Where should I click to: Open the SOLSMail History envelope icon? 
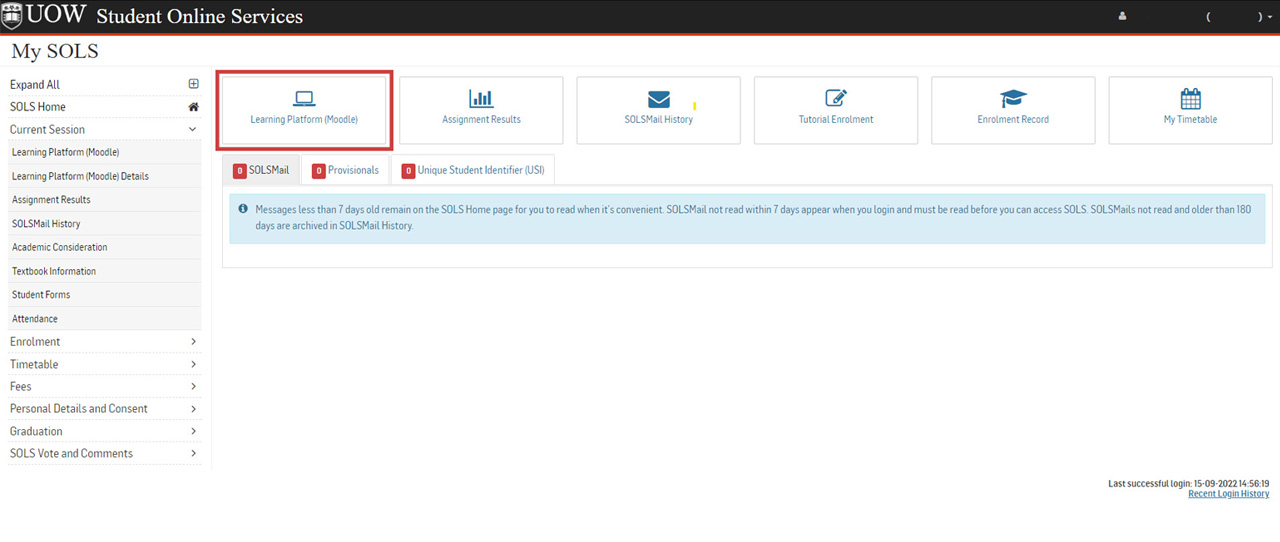(x=658, y=98)
